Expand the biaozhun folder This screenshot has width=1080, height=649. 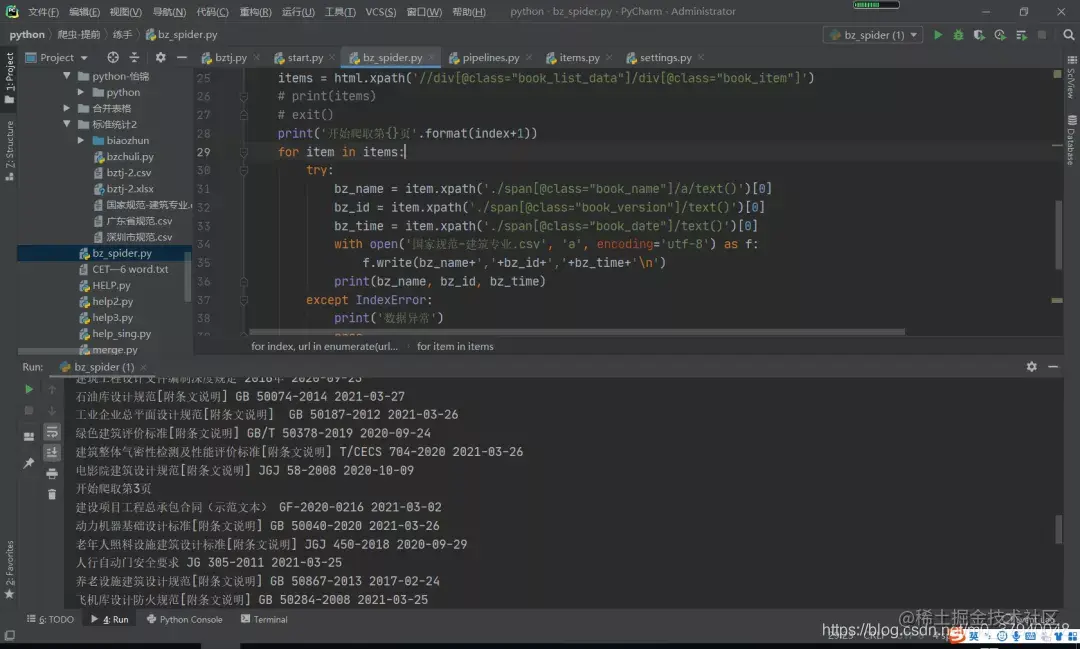[81, 140]
